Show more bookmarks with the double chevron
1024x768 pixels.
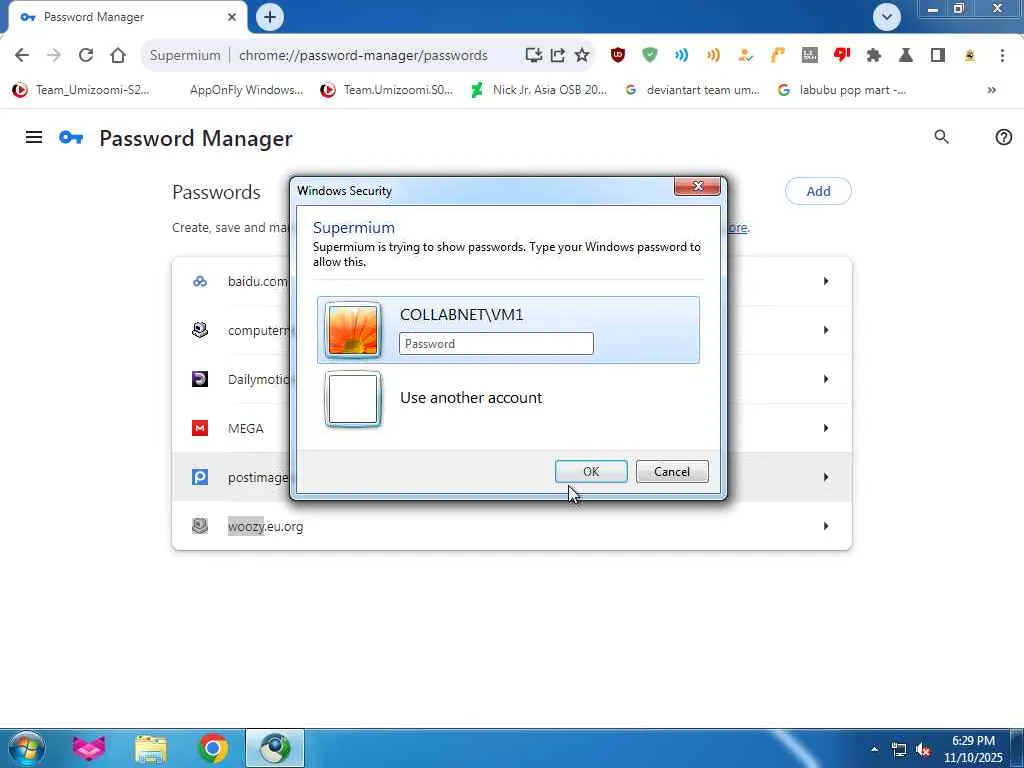pyautogui.click(x=991, y=90)
